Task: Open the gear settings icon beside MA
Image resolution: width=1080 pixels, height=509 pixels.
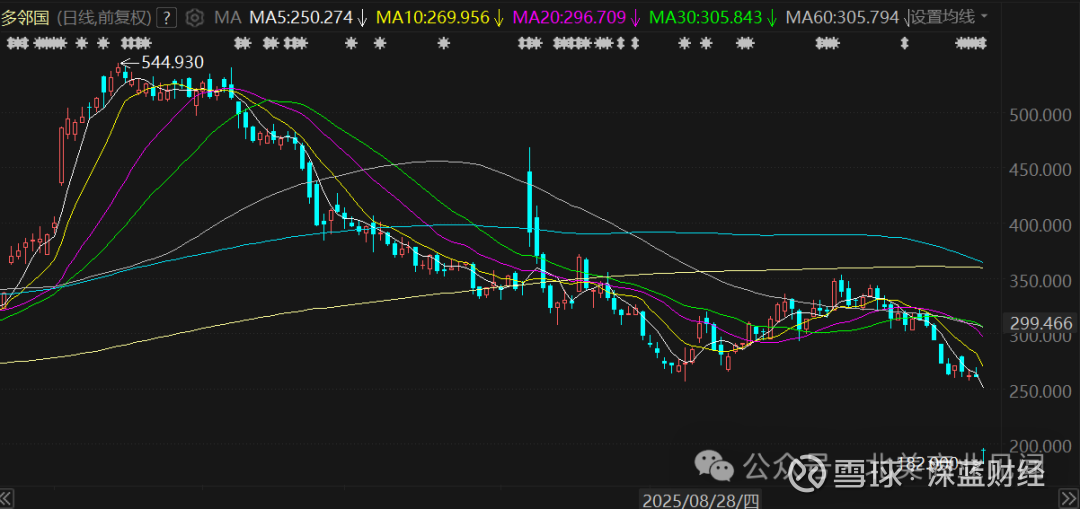Action: click(196, 17)
